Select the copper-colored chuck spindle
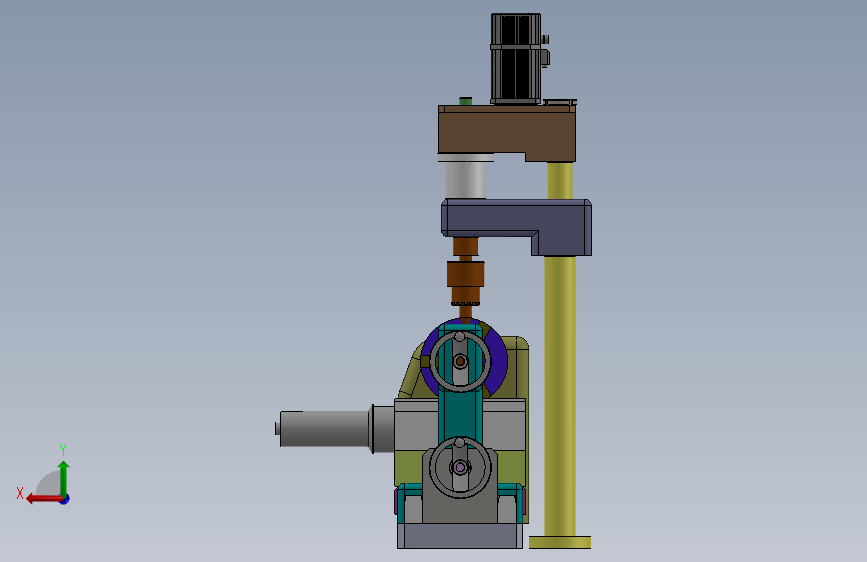The width and height of the screenshot is (867, 562). (466, 281)
